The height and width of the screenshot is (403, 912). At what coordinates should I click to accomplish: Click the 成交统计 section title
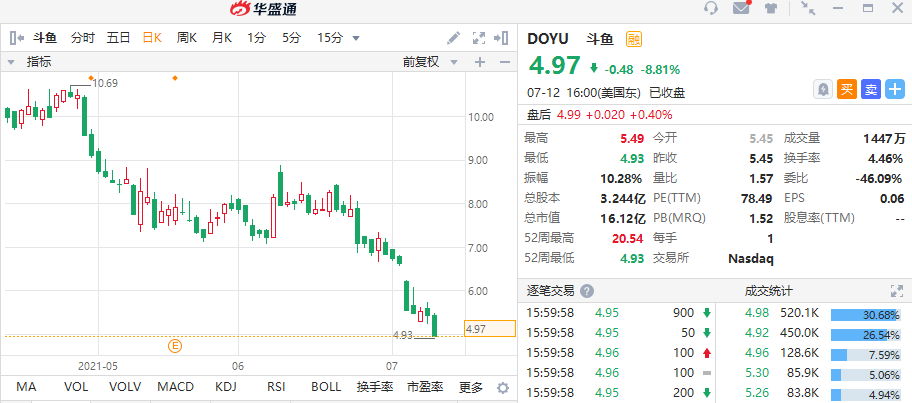click(x=768, y=291)
